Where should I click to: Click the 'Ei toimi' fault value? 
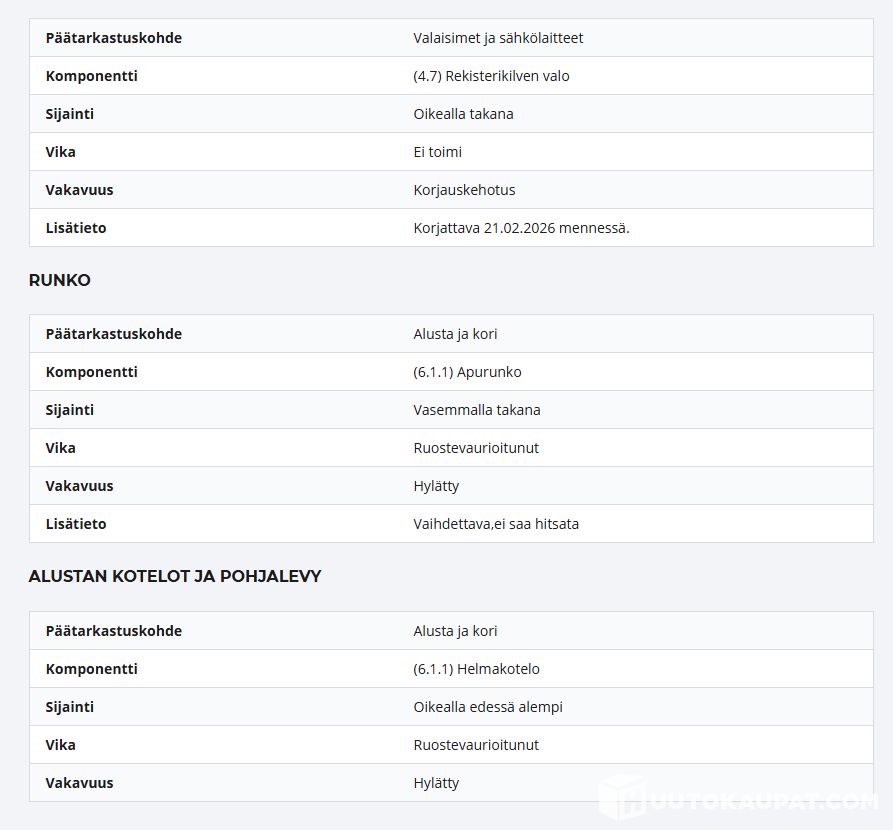(x=437, y=152)
